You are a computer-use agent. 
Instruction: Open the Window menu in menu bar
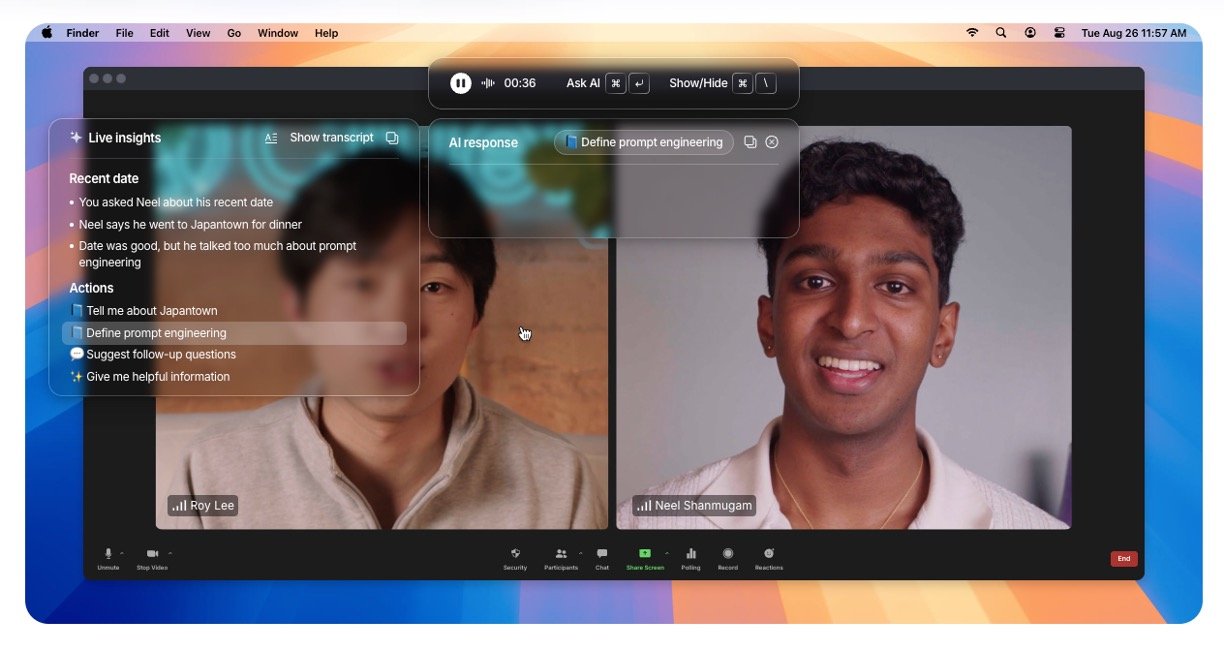pos(278,33)
